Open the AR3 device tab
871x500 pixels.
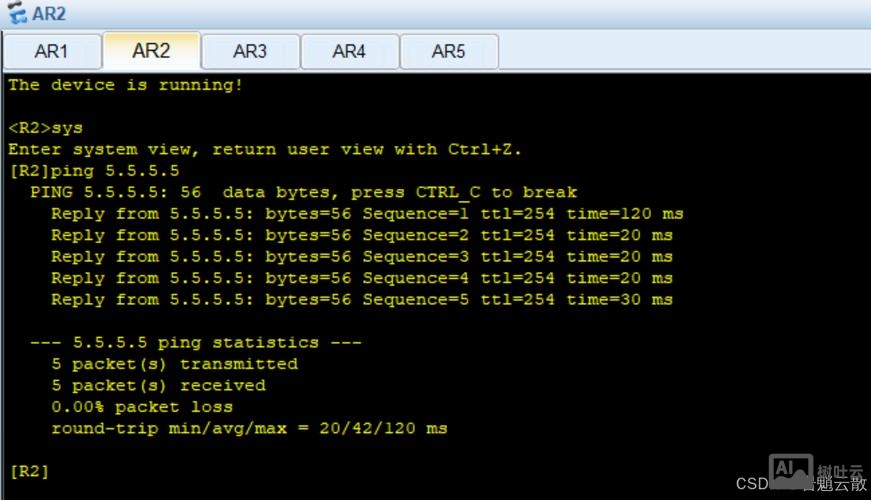pos(250,51)
